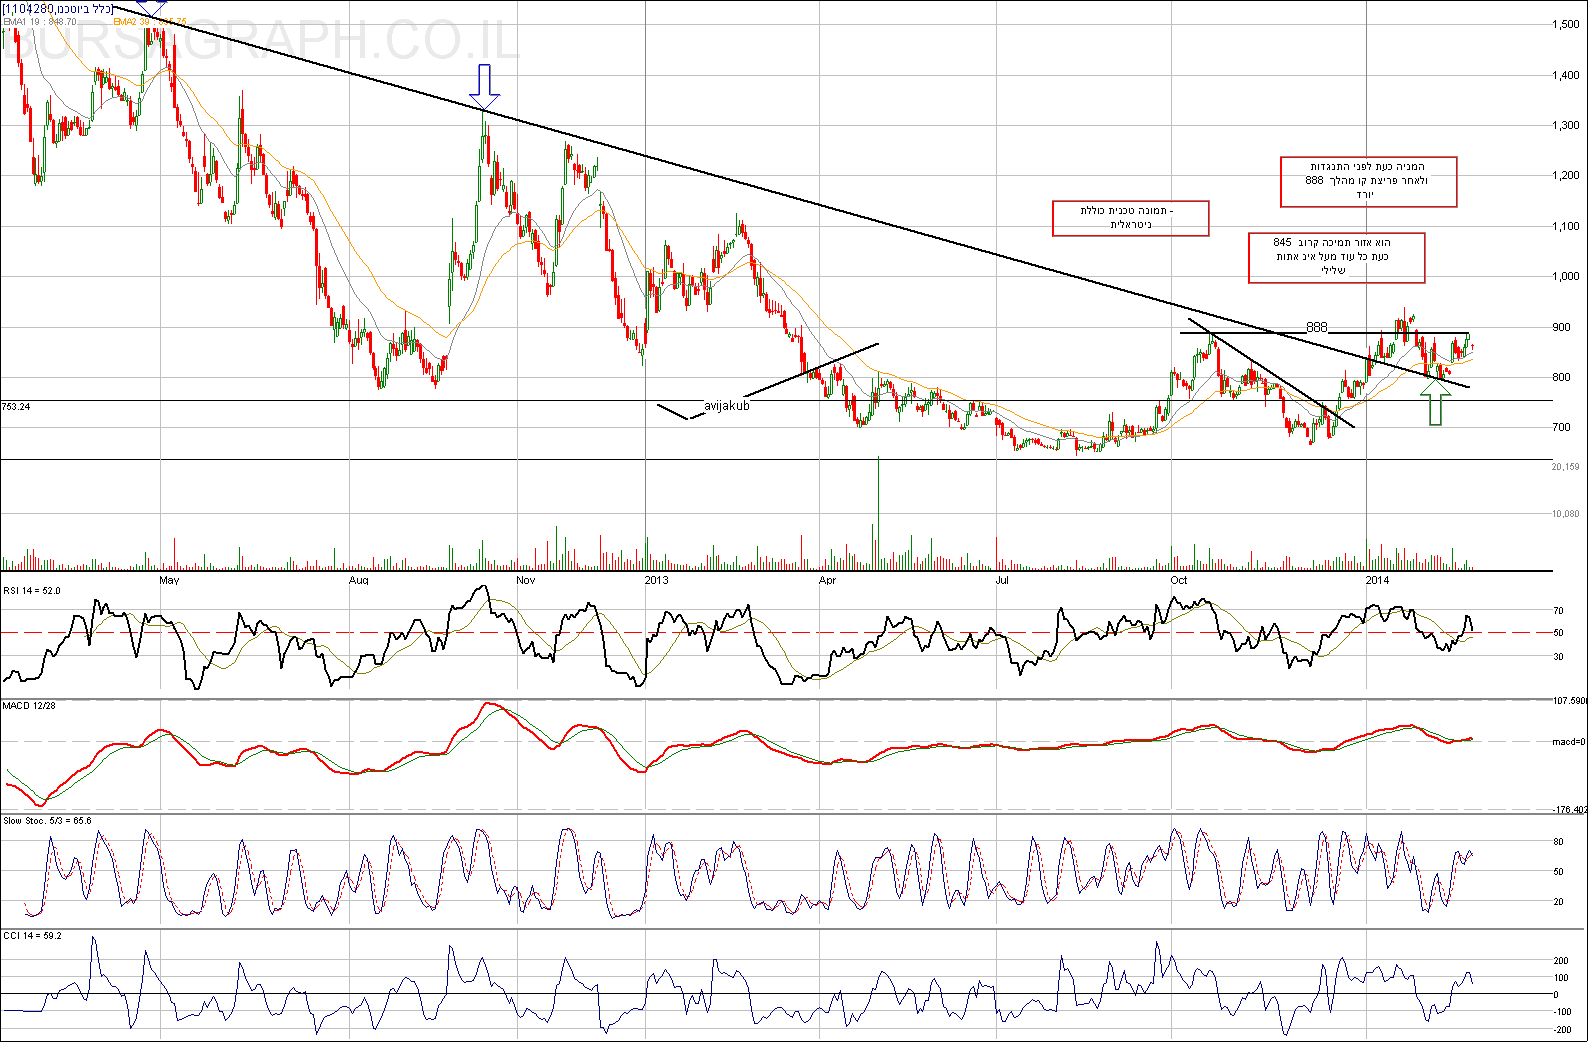Click the '888' resistance line label

pos(1317,327)
